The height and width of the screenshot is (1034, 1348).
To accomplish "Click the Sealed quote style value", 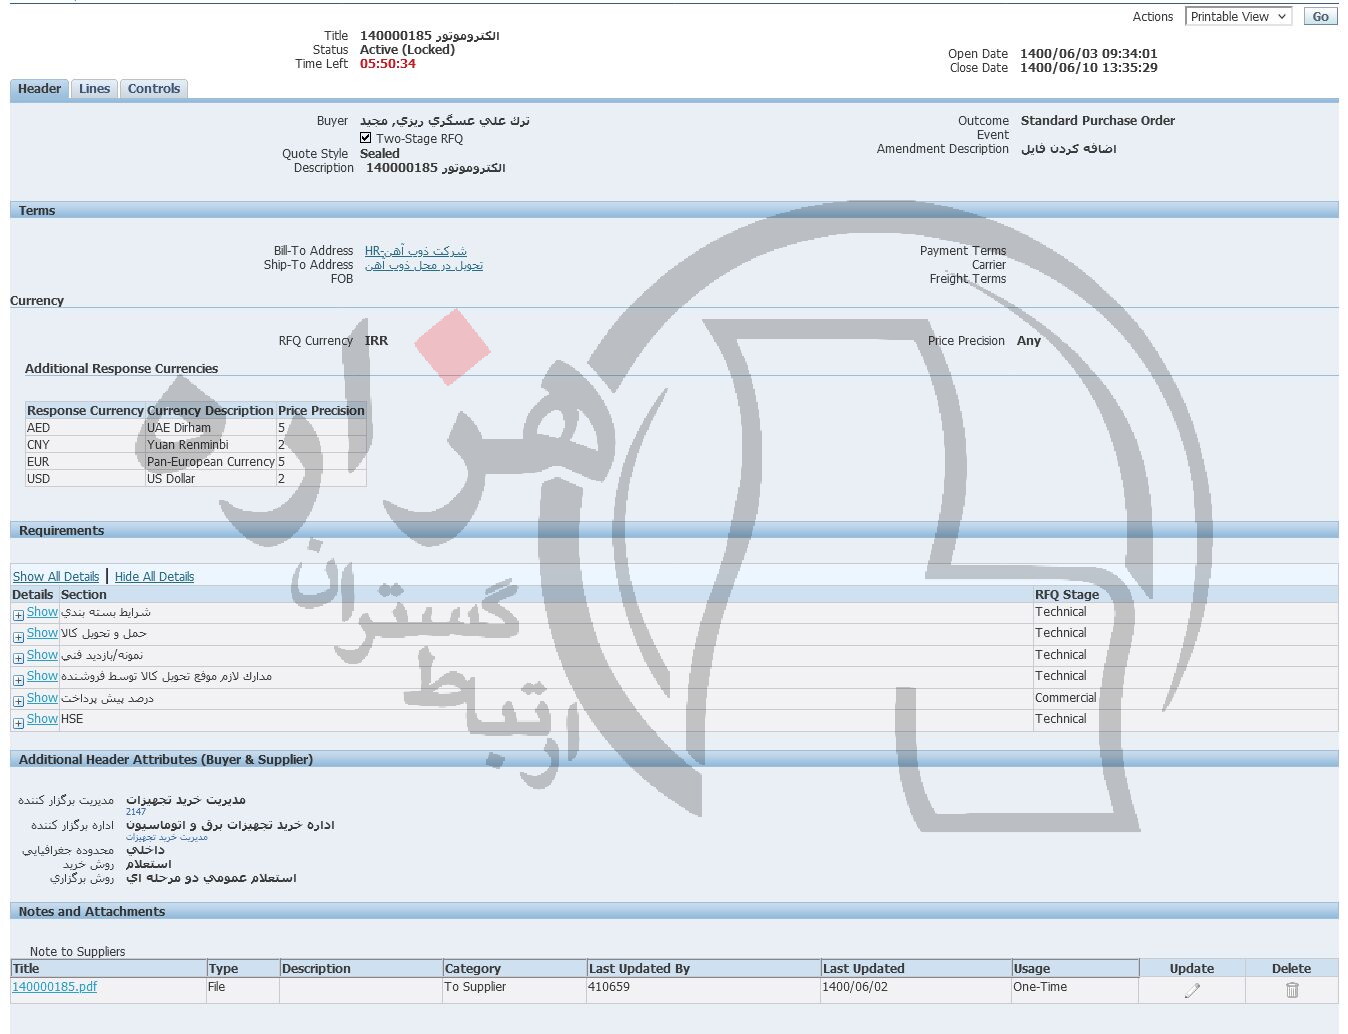I will pos(380,154).
